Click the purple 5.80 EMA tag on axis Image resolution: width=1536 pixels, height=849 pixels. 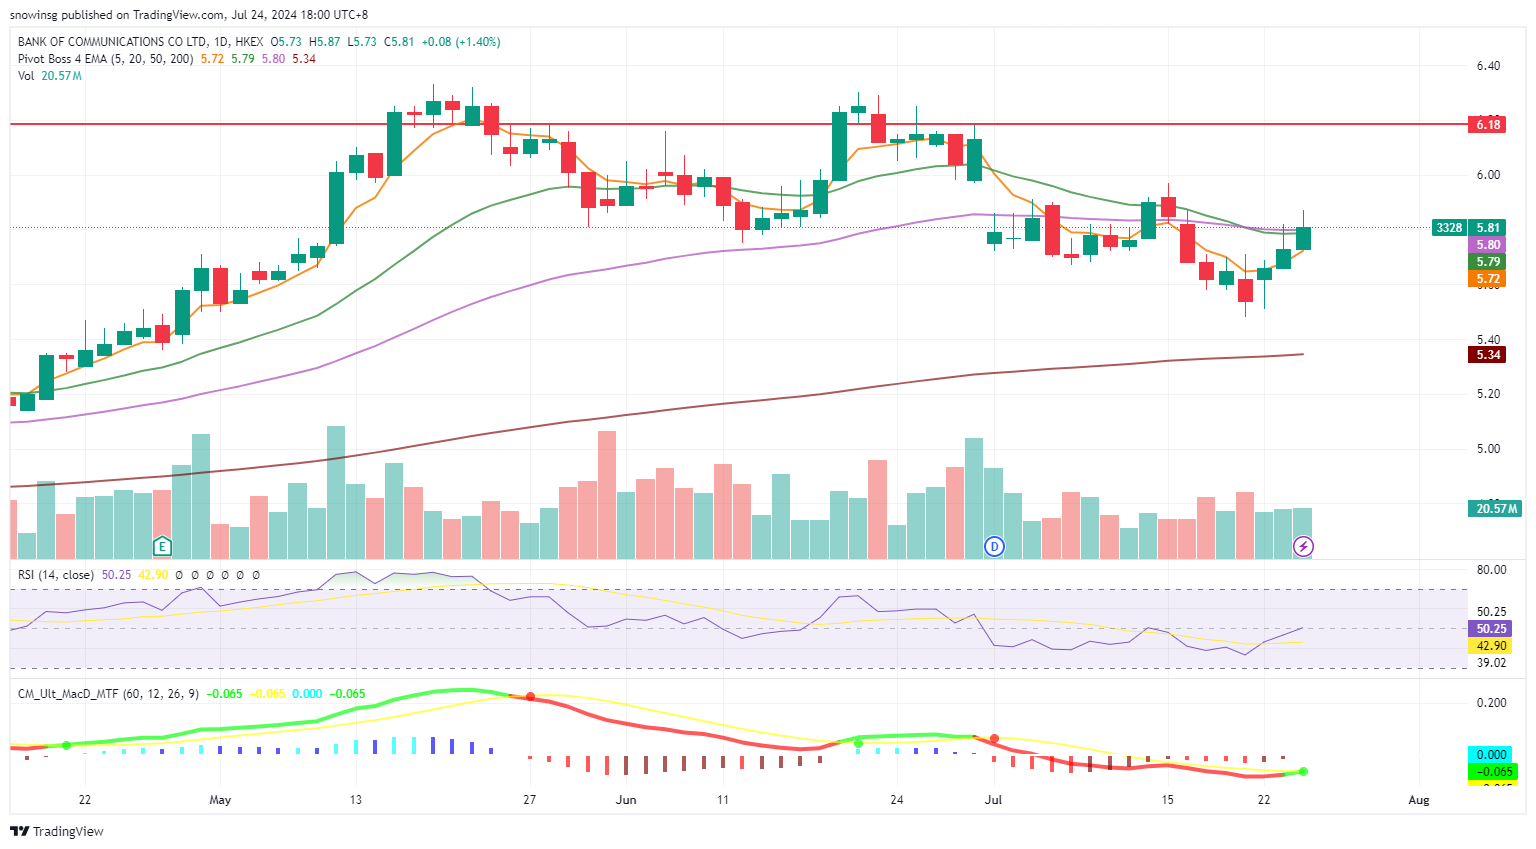point(1487,245)
